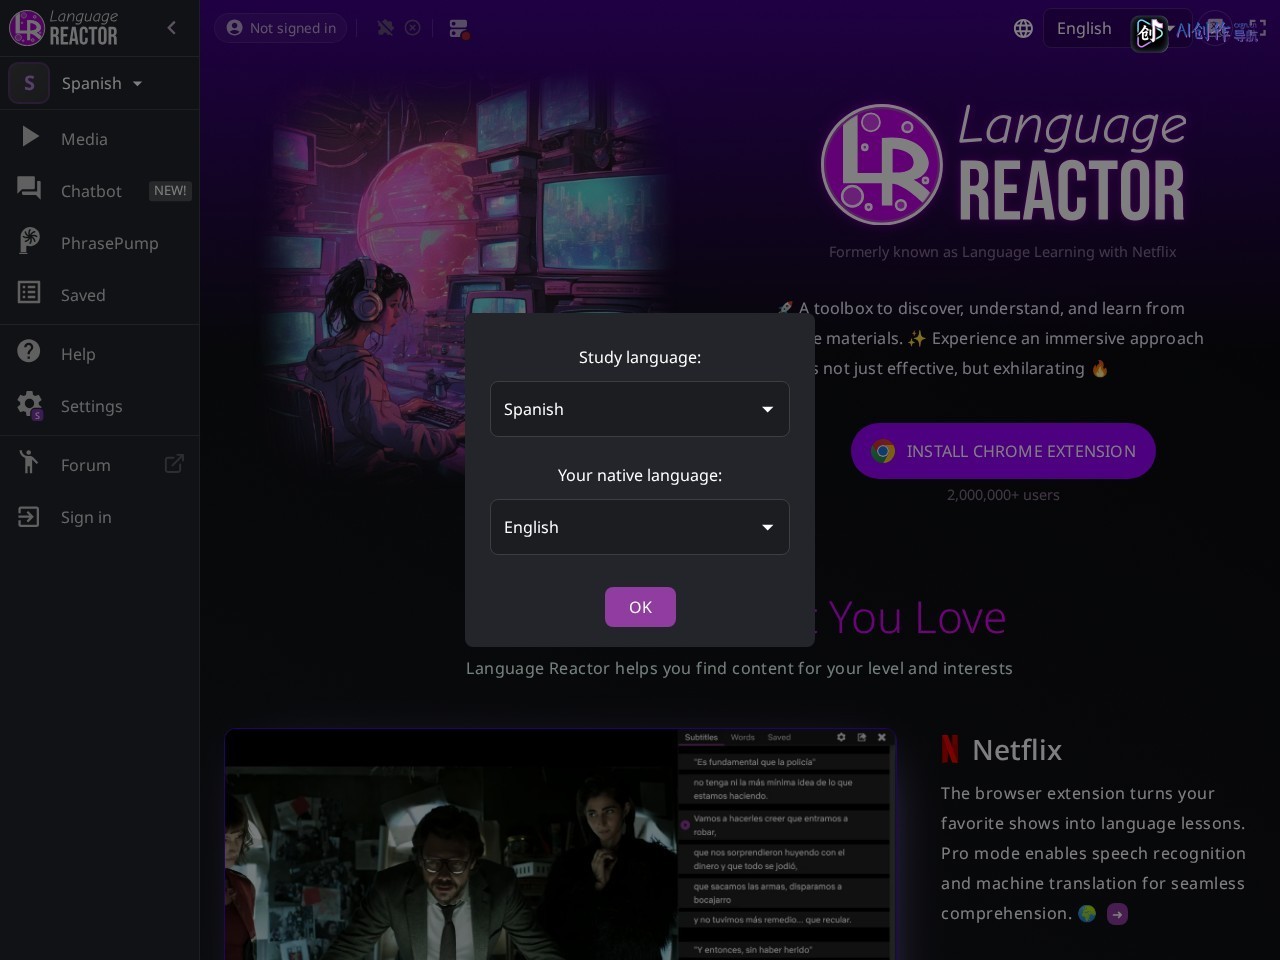Click the Language Reactor logo in sidebar
1280x960 pixels.
(x=64, y=28)
